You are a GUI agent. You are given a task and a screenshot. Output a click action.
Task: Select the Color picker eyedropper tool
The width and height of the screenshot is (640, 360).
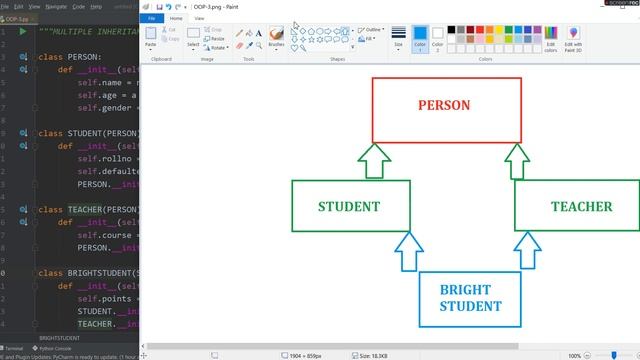click(x=249, y=46)
